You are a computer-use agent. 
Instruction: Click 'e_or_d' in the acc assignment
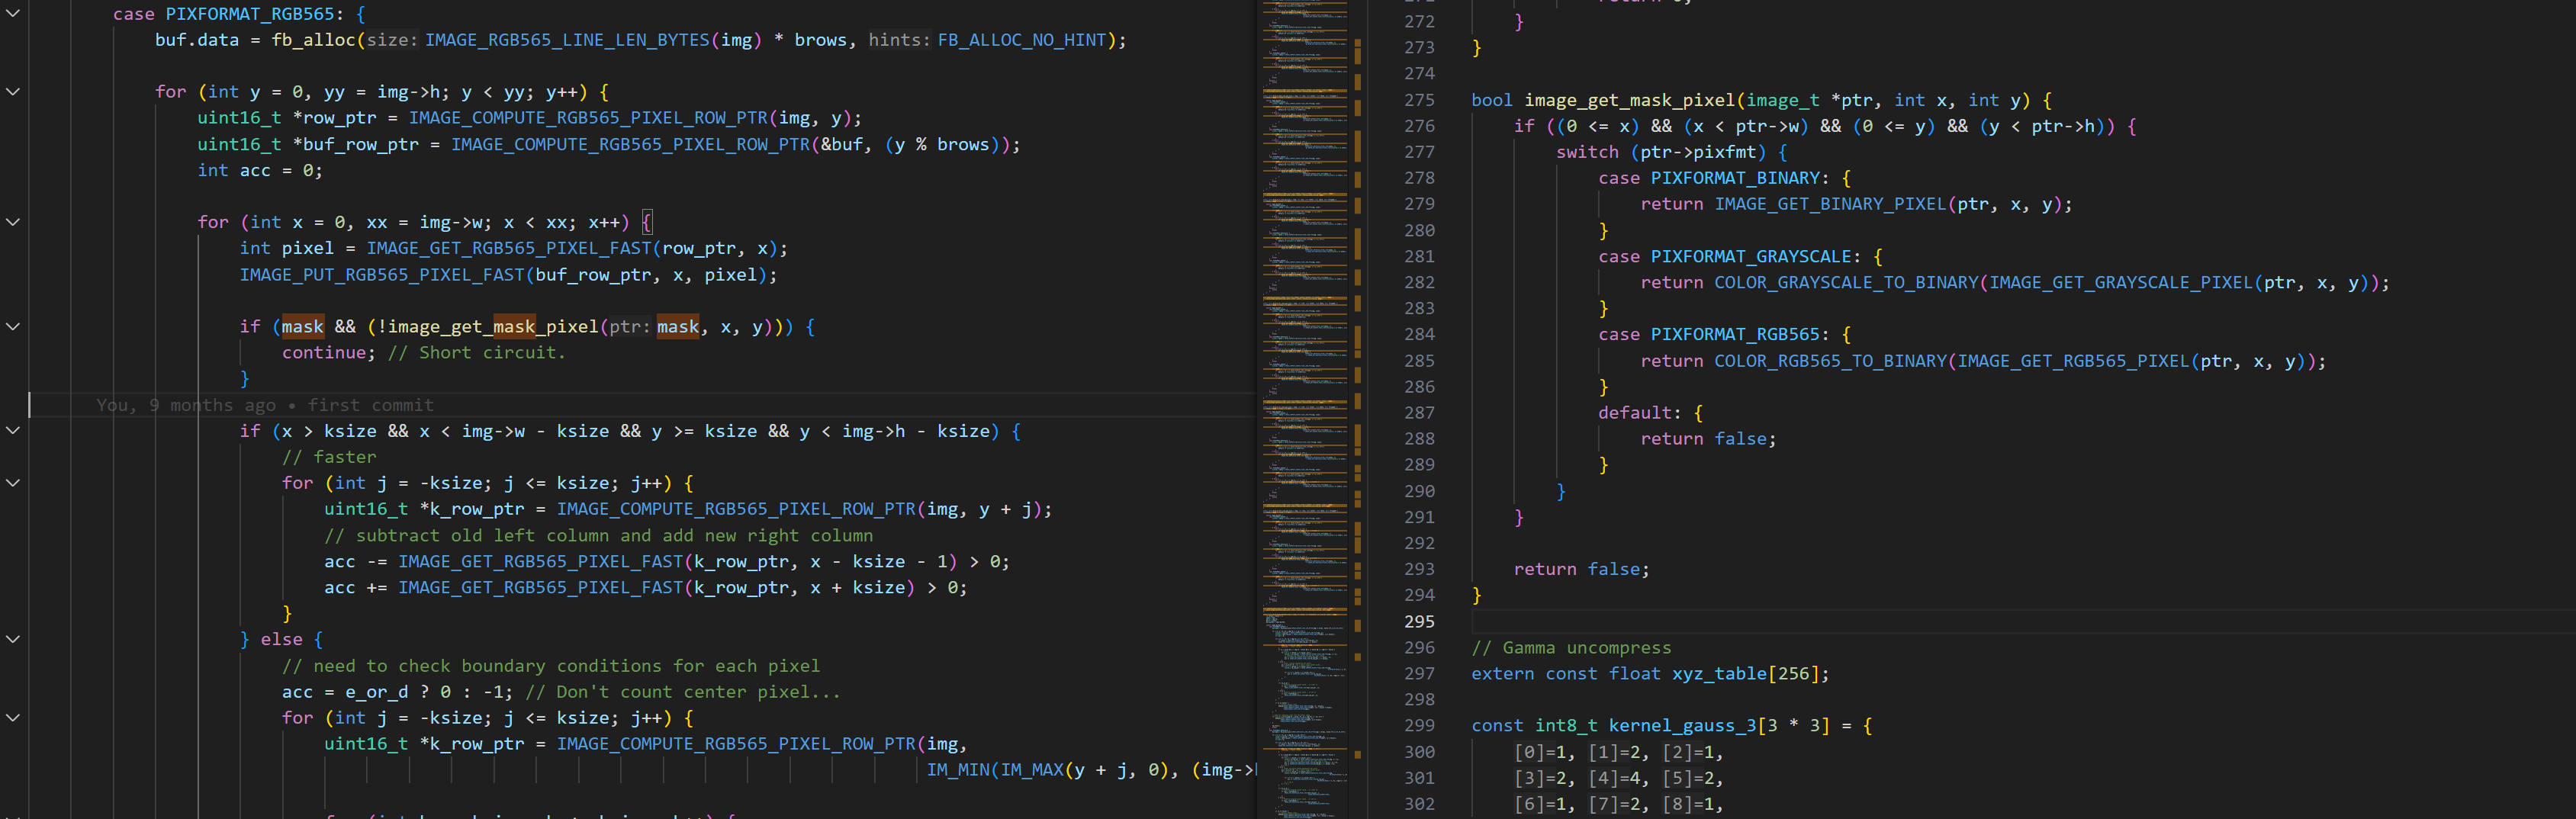(377, 692)
